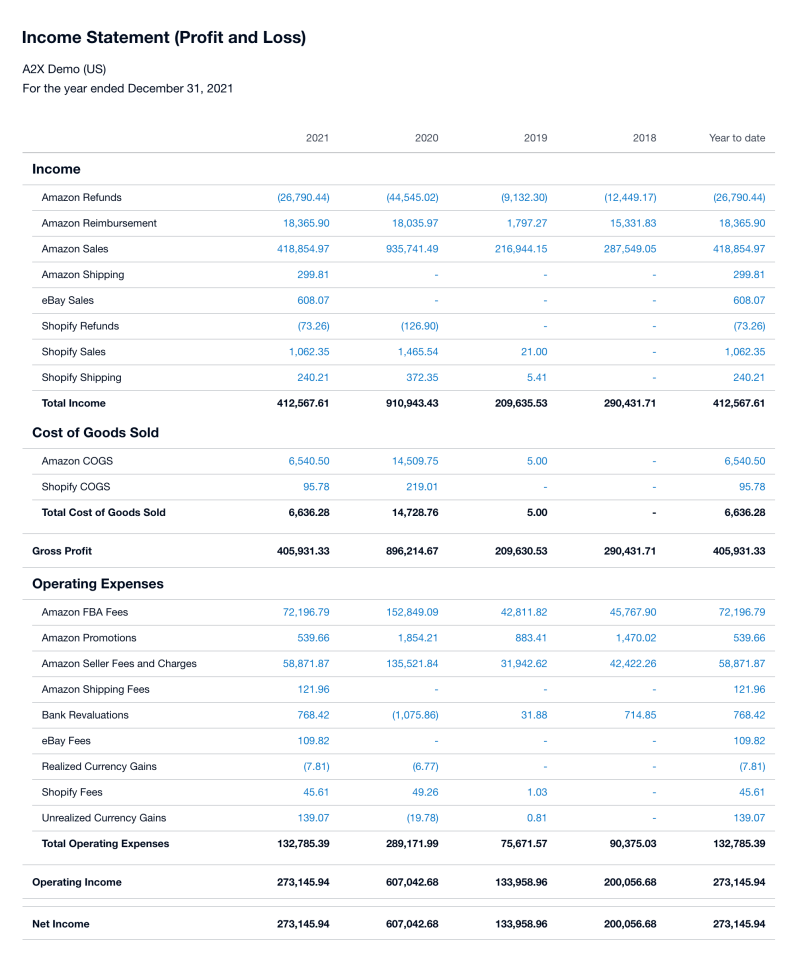Open the 2021 Amazon Sales amount 418,854.97

tap(303, 249)
